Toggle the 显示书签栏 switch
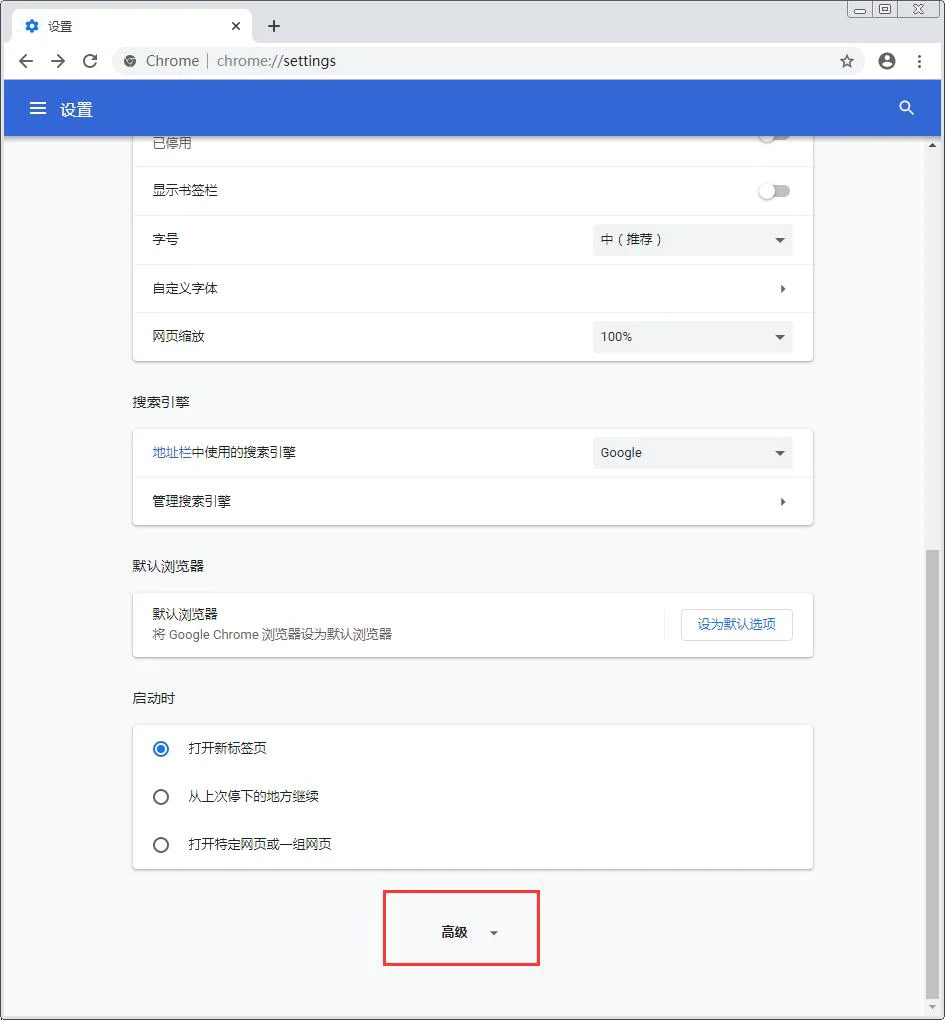945x1020 pixels. pyautogui.click(x=774, y=191)
